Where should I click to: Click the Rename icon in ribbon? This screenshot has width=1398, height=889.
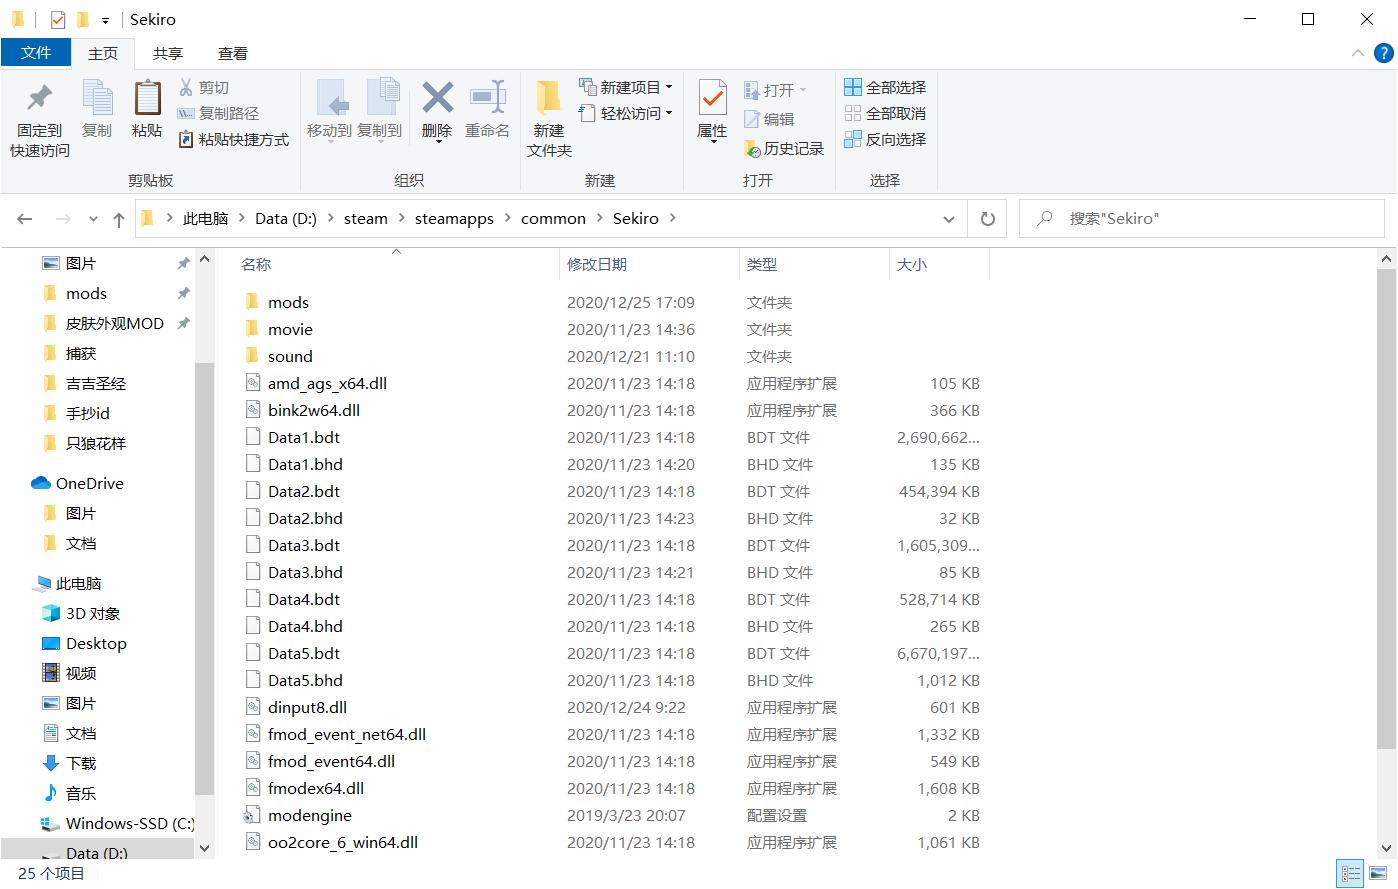[487, 98]
